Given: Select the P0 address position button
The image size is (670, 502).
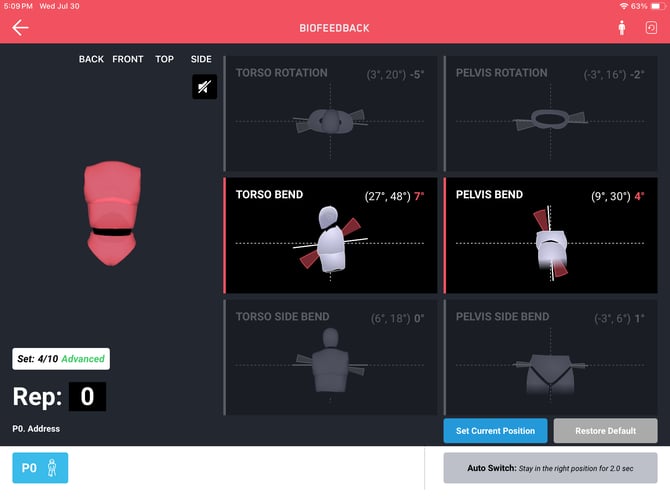Looking at the screenshot, I should 40,467.
